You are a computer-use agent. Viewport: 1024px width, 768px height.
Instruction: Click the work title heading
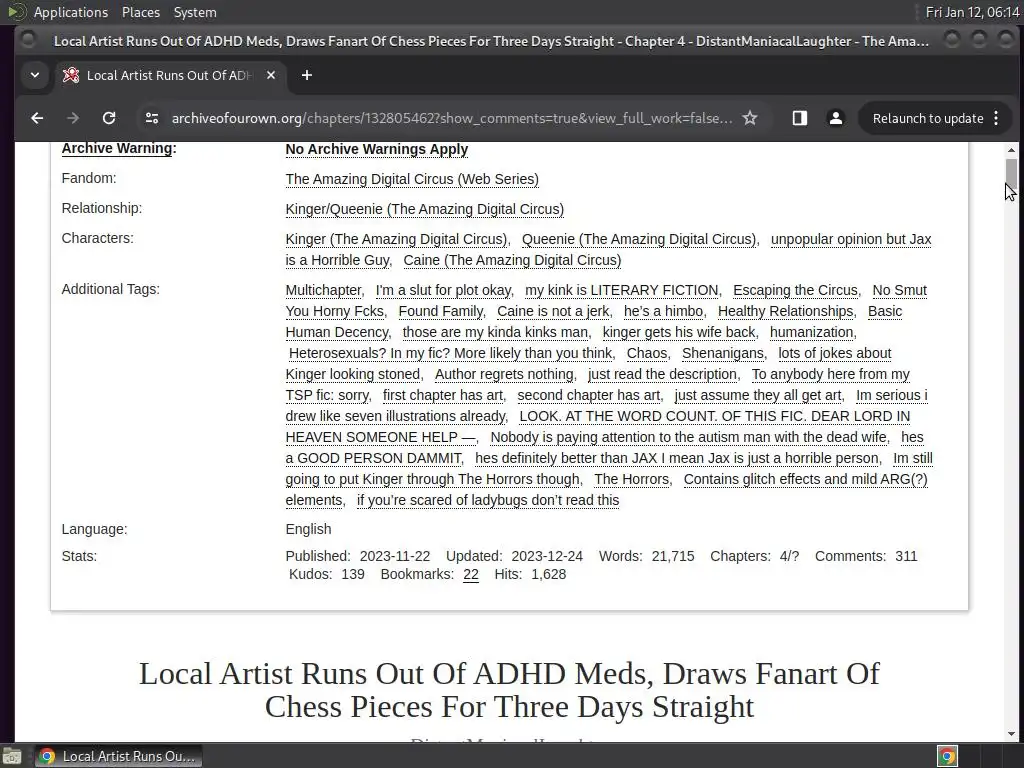pos(509,690)
